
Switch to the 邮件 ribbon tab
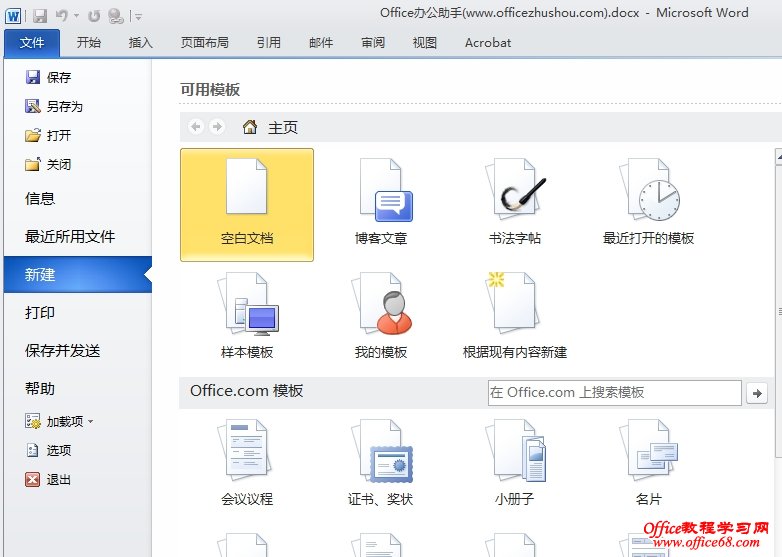pyautogui.click(x=321, y=43)
